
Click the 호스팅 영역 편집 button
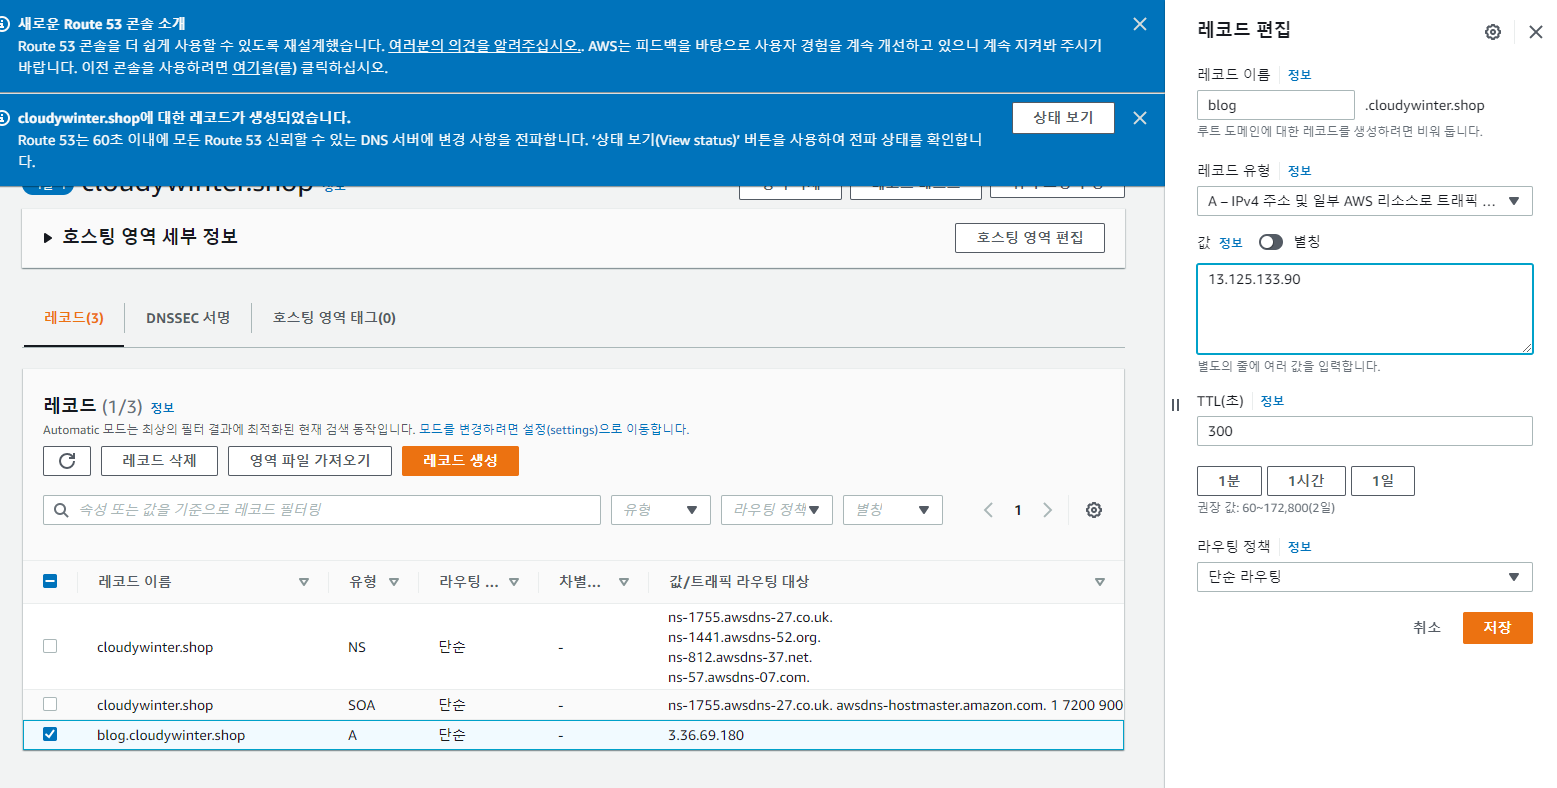click(1030, 238)
